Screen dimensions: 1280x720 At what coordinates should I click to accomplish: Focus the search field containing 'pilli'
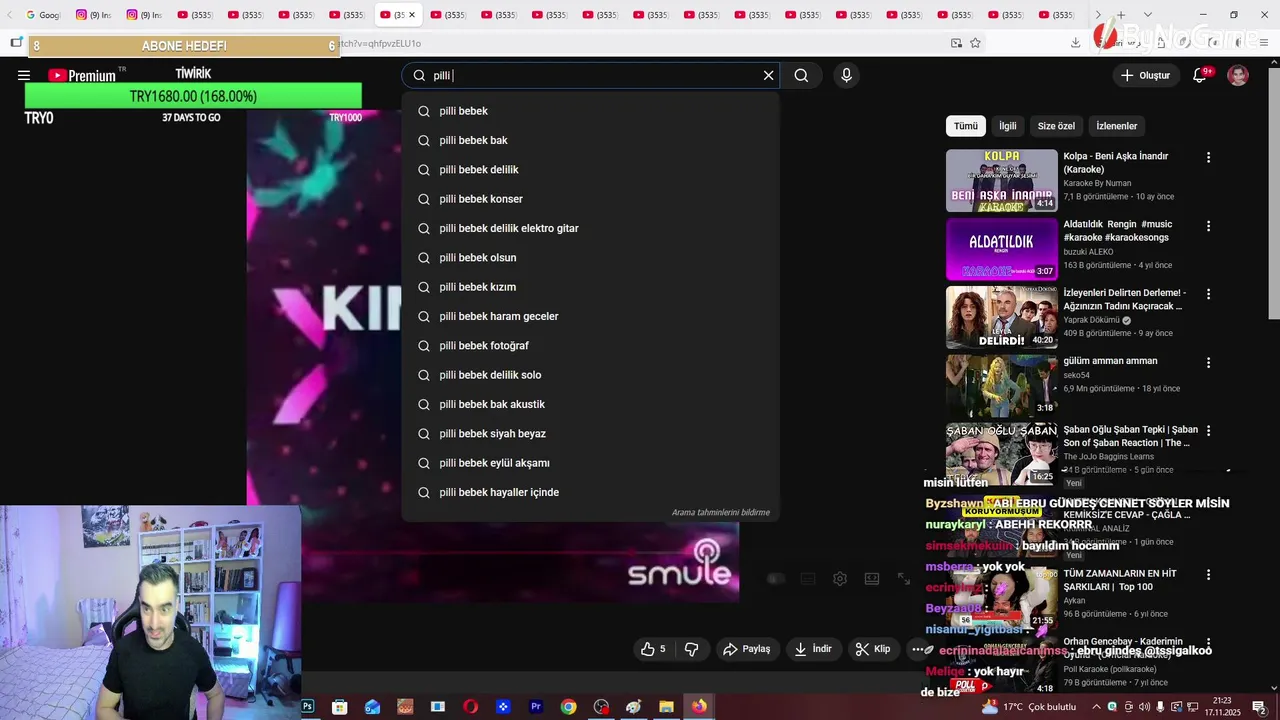pos(592,75)
